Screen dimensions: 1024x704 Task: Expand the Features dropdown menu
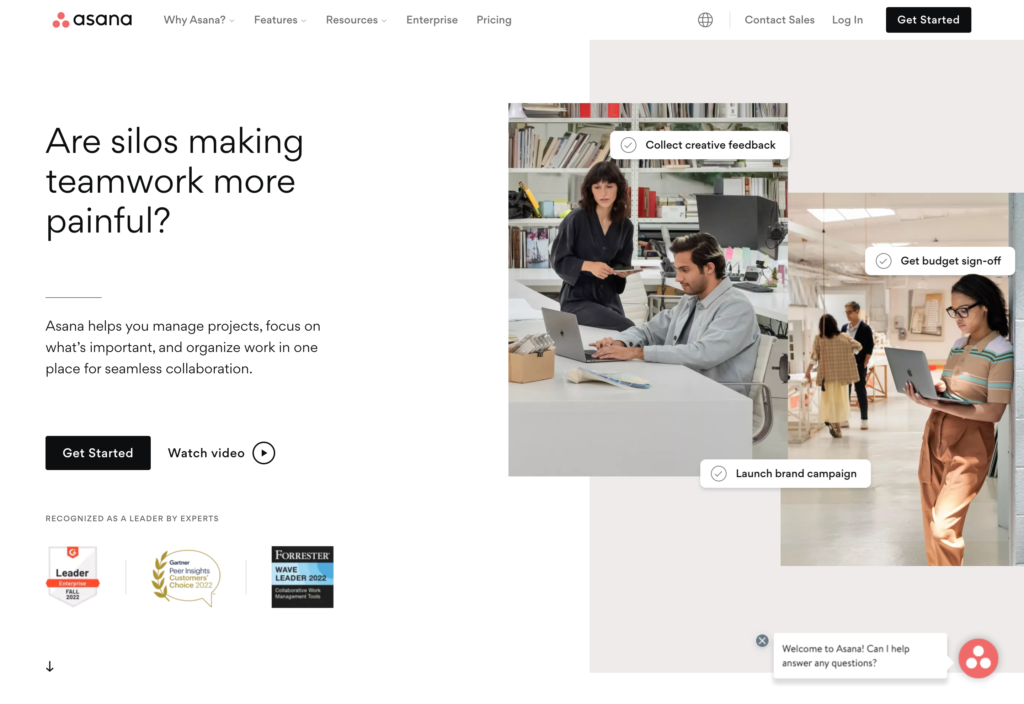(x=280, y=20)
